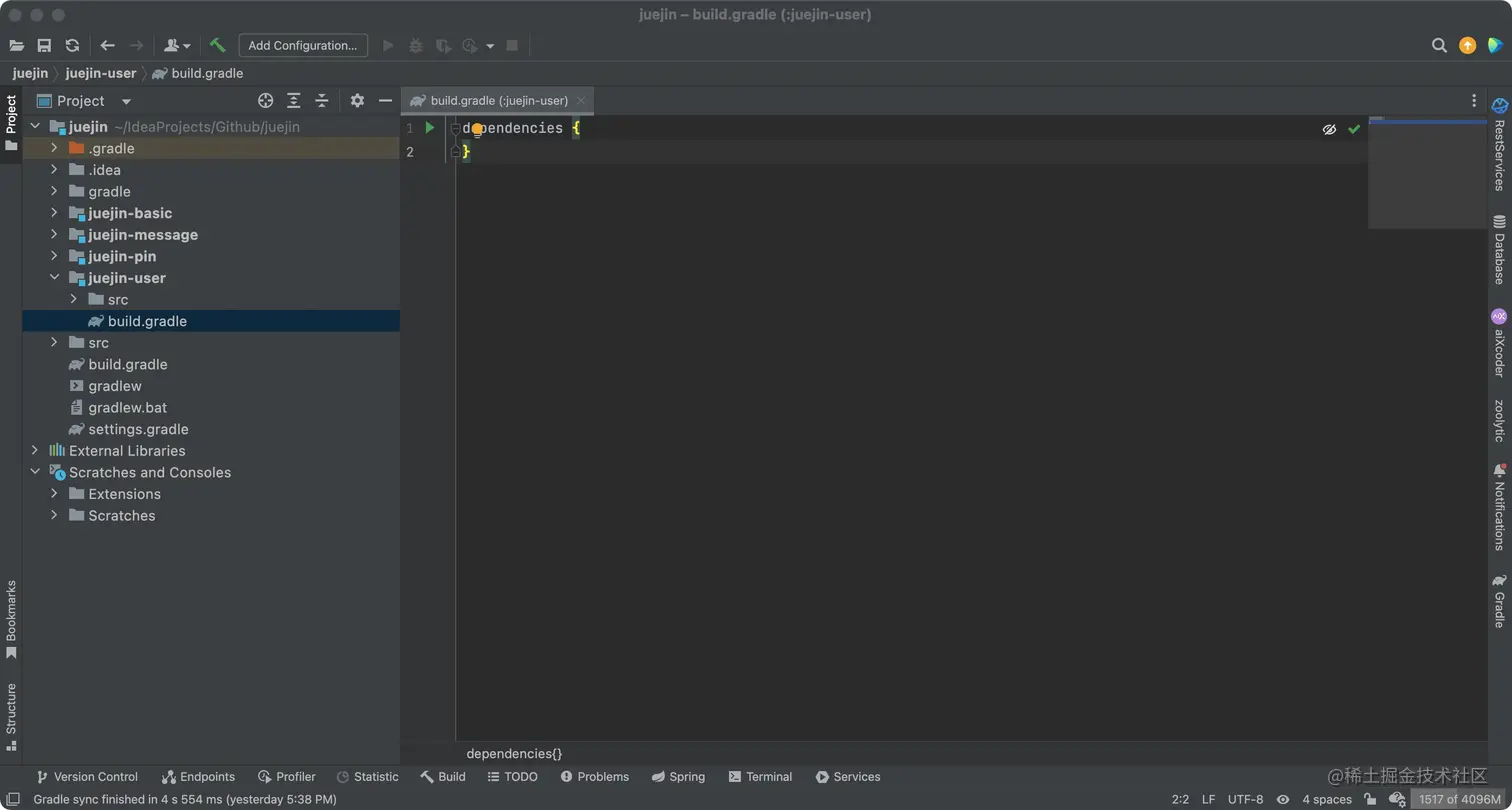The width and height of the screenshot is (1512, 810).
Task: Open the Endpoints tool tab
Action: (198, 777)
